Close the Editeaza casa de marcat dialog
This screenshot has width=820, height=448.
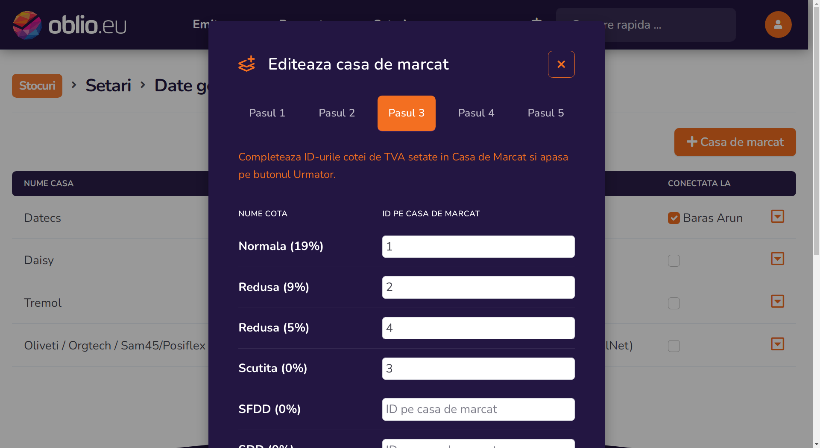coord(561,64)
